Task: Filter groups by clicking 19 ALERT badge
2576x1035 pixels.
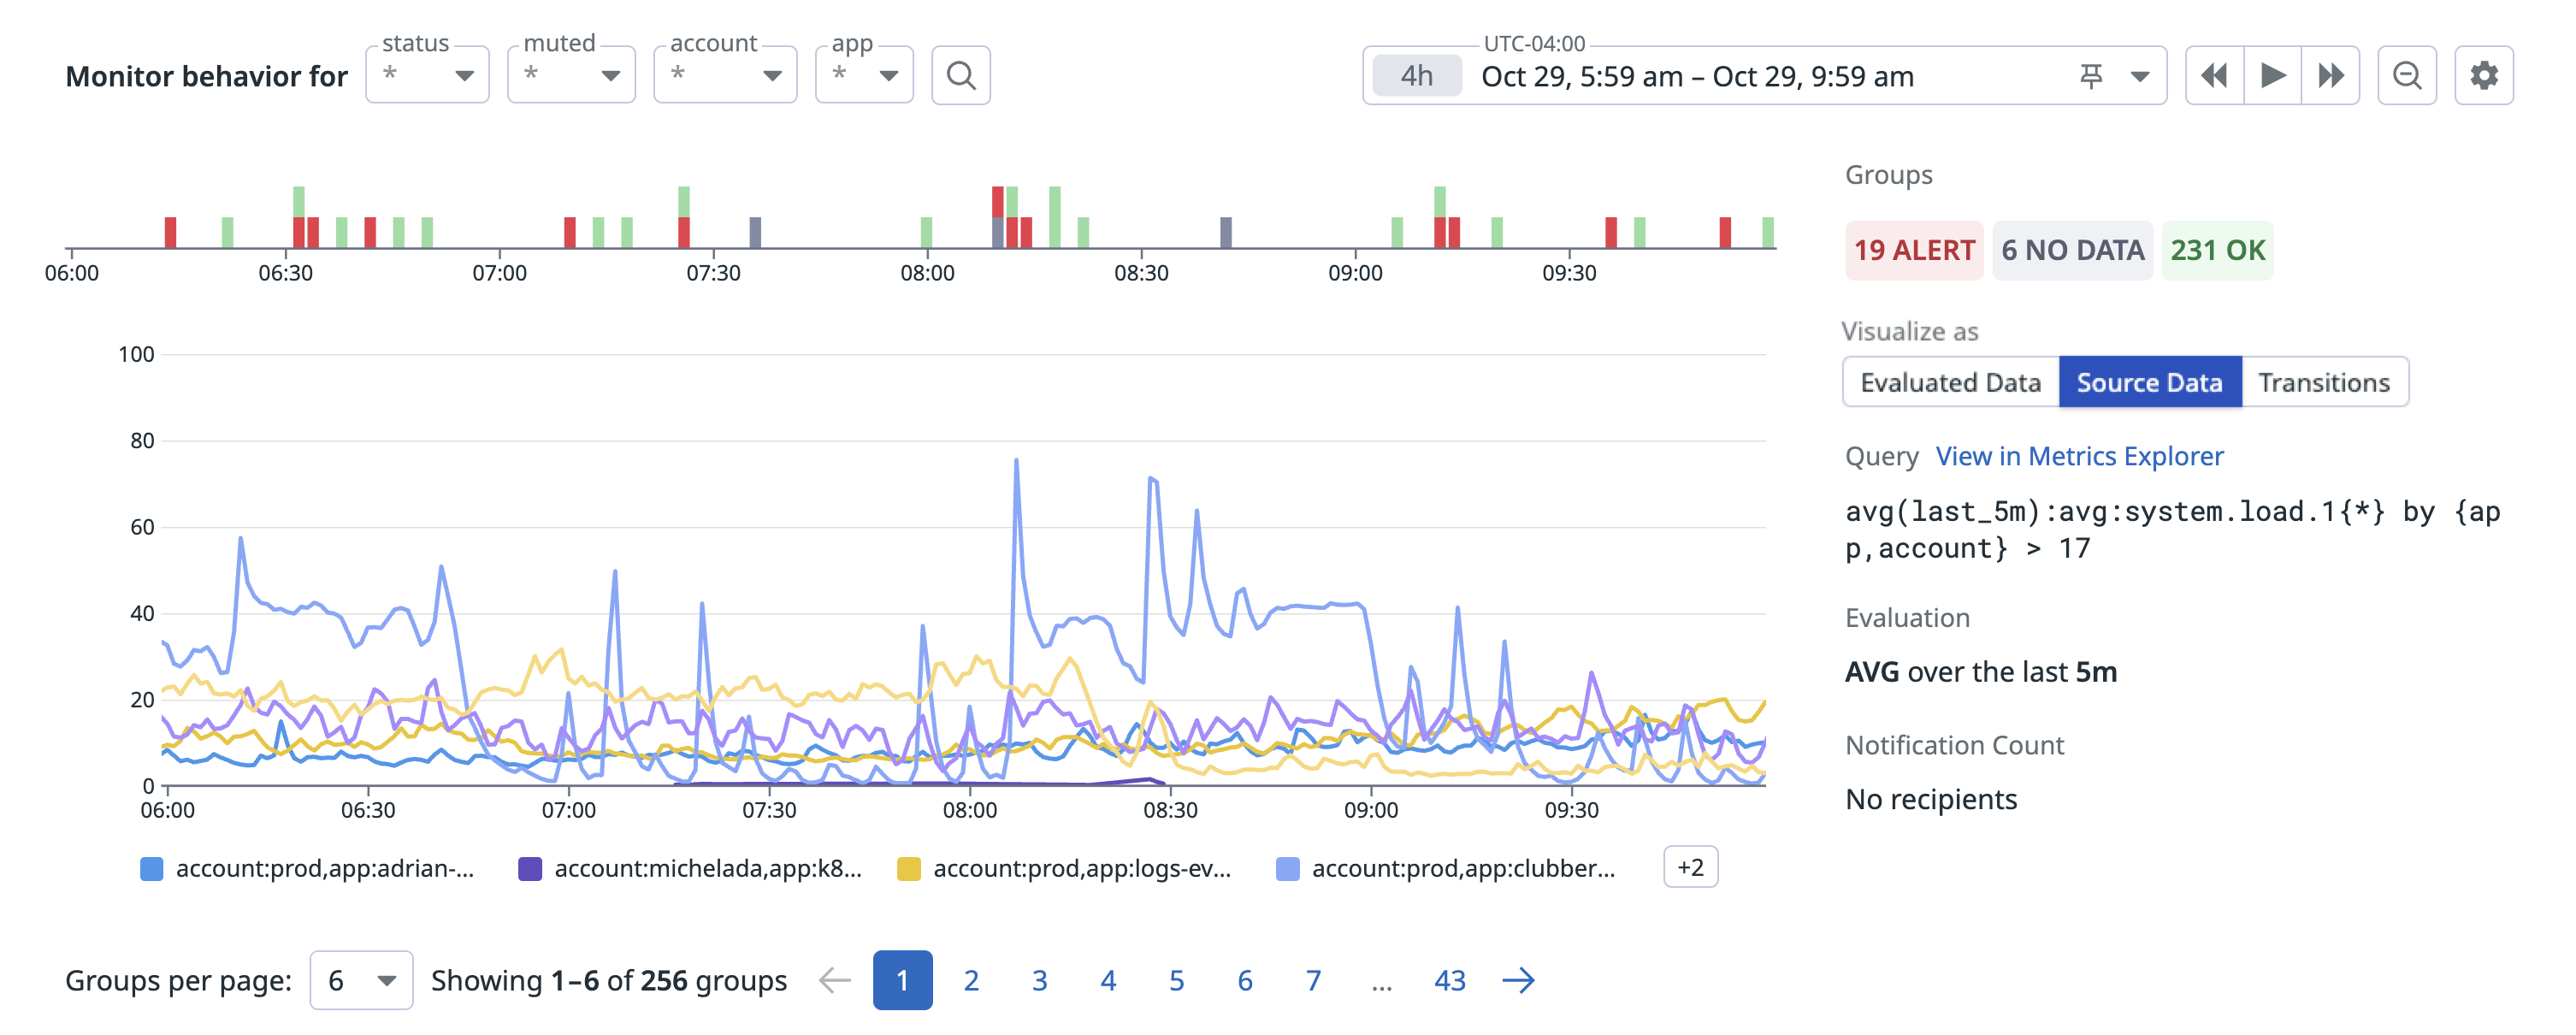Action: [x=1913, y=250]
